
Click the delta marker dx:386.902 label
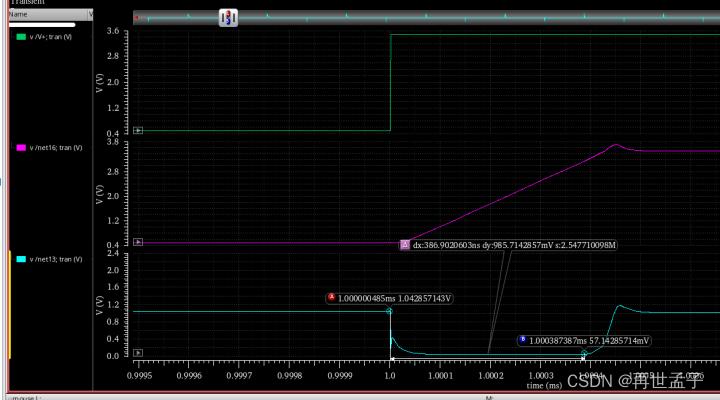508,245
